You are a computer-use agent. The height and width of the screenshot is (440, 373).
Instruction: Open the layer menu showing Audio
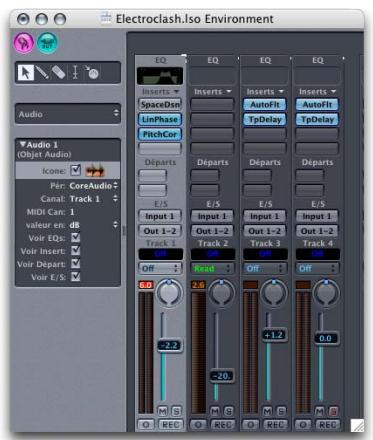[68, 114]
